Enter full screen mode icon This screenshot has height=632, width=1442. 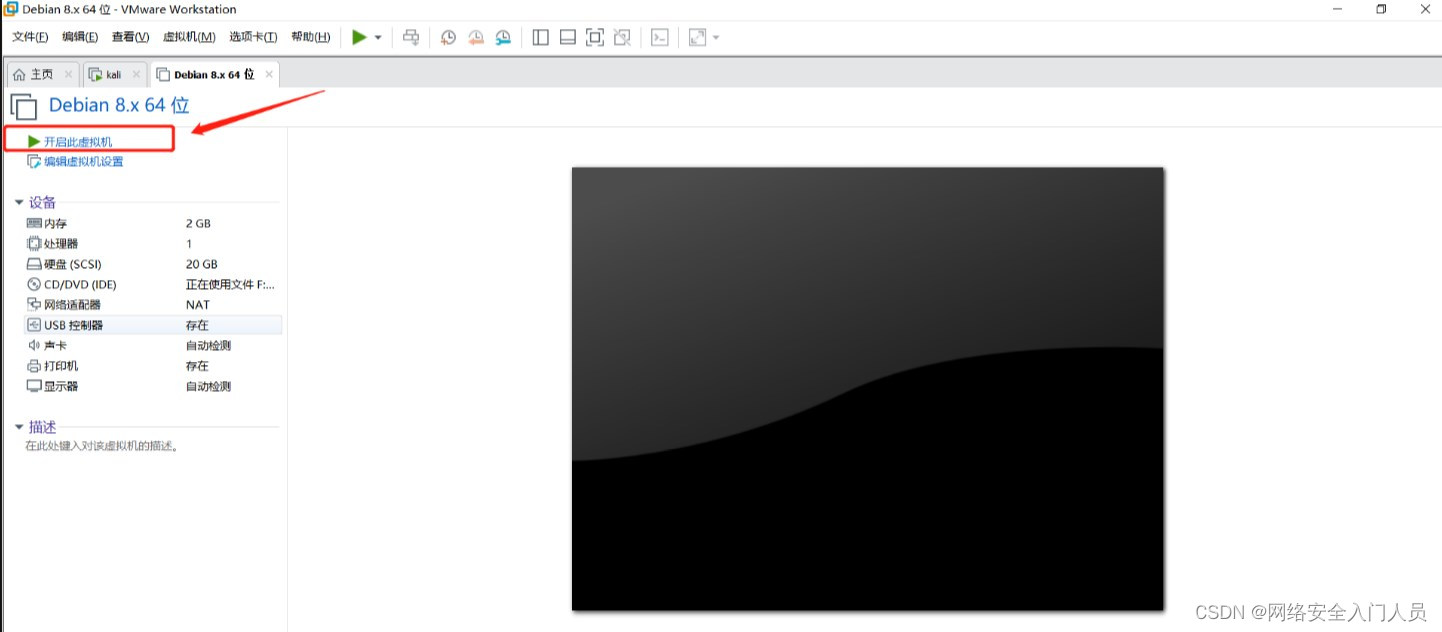(595, 37)
